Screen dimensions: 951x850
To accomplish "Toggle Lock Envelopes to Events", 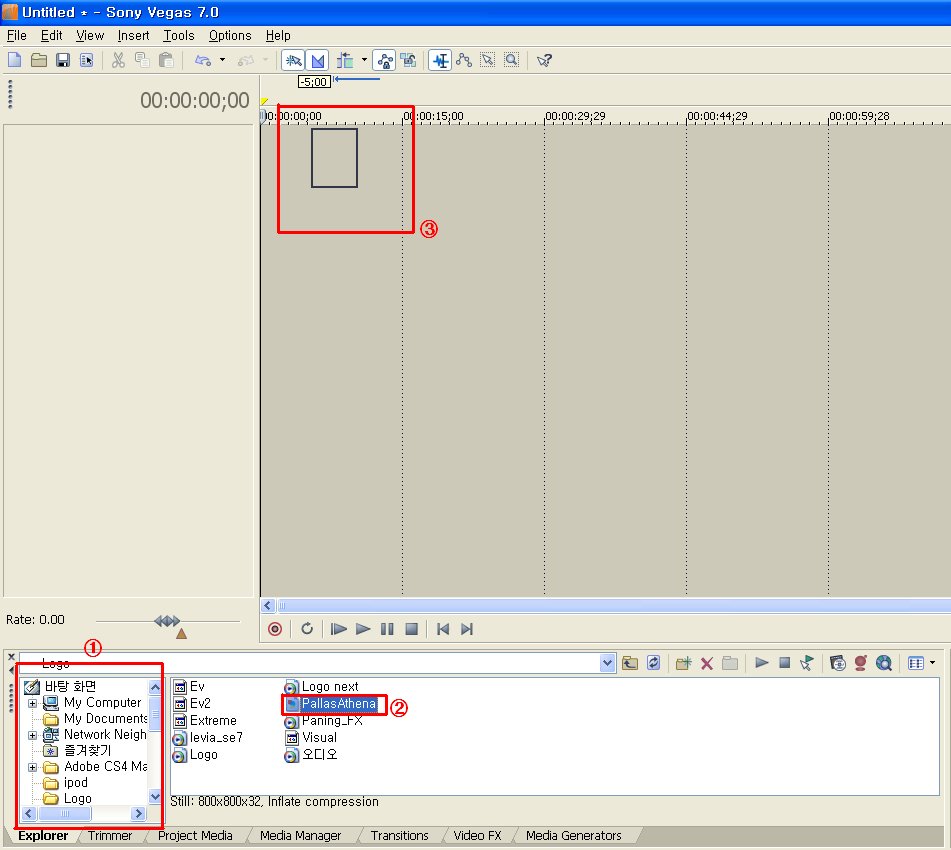I will click(384, 60).
